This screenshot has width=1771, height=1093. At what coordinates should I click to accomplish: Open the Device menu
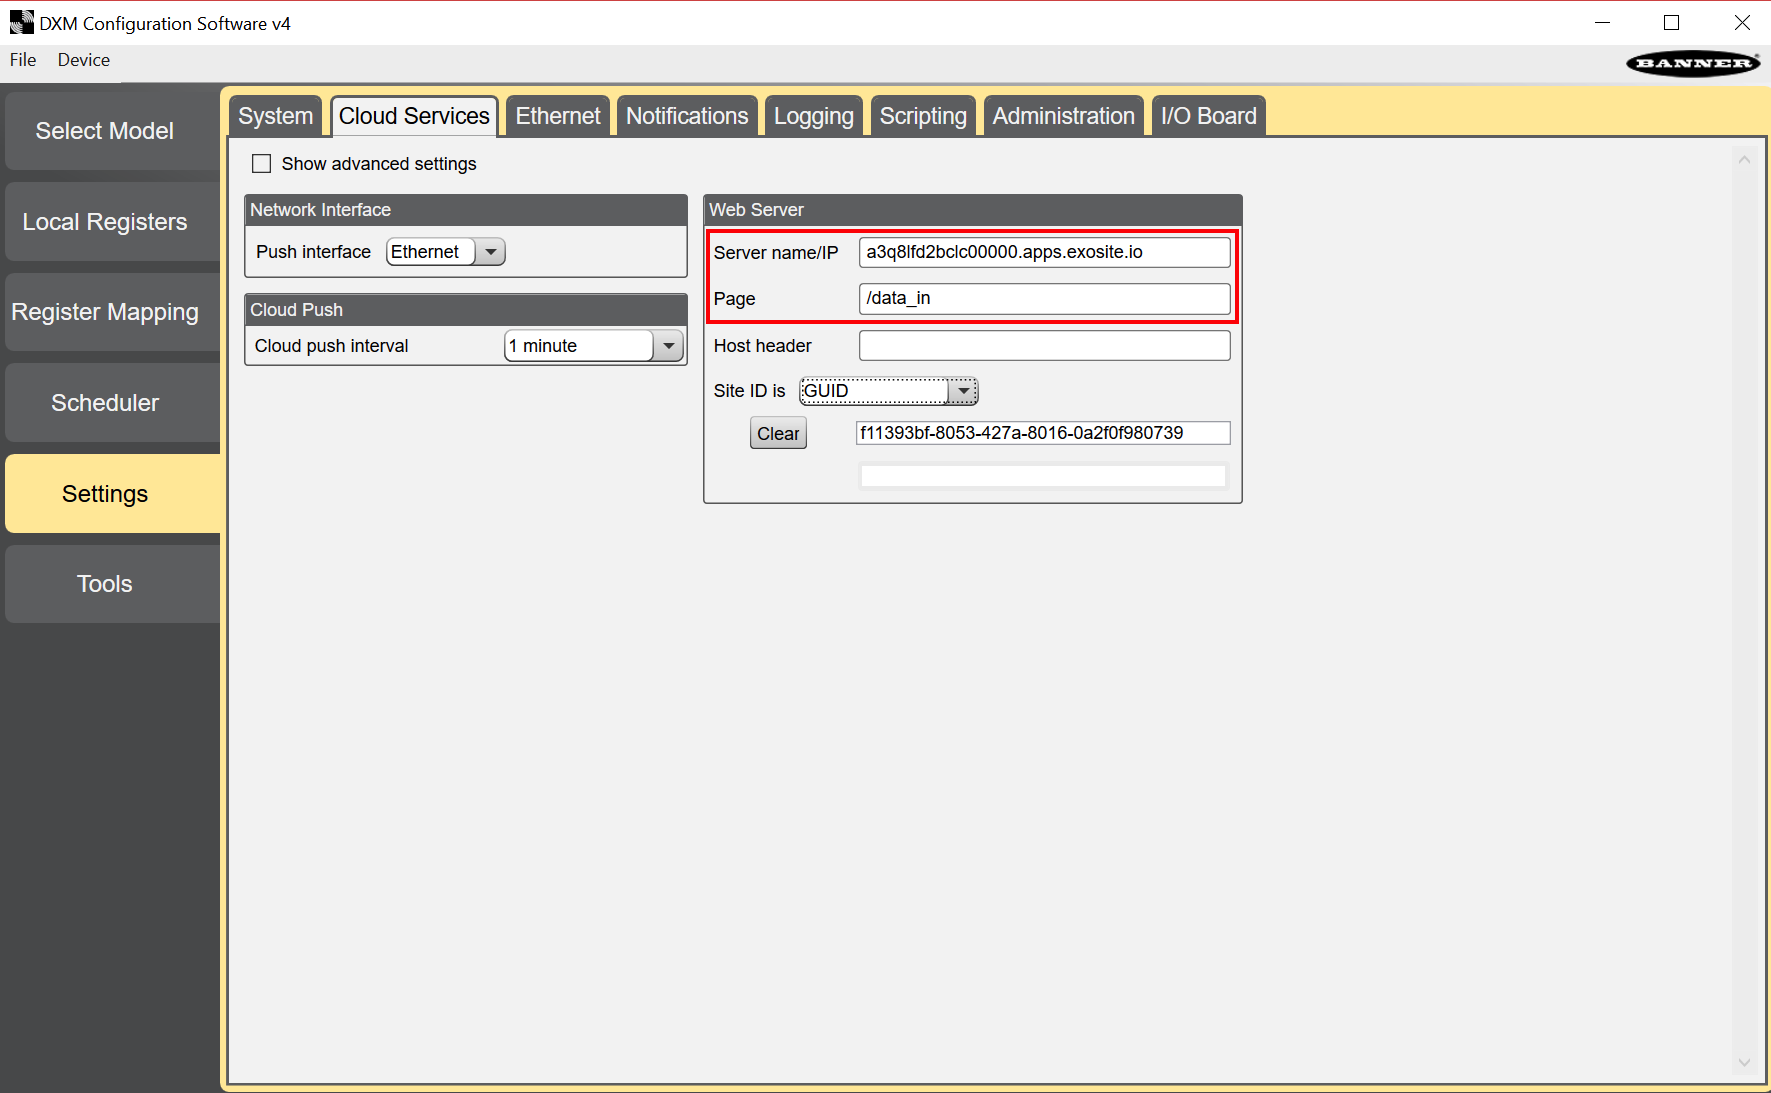84,60
